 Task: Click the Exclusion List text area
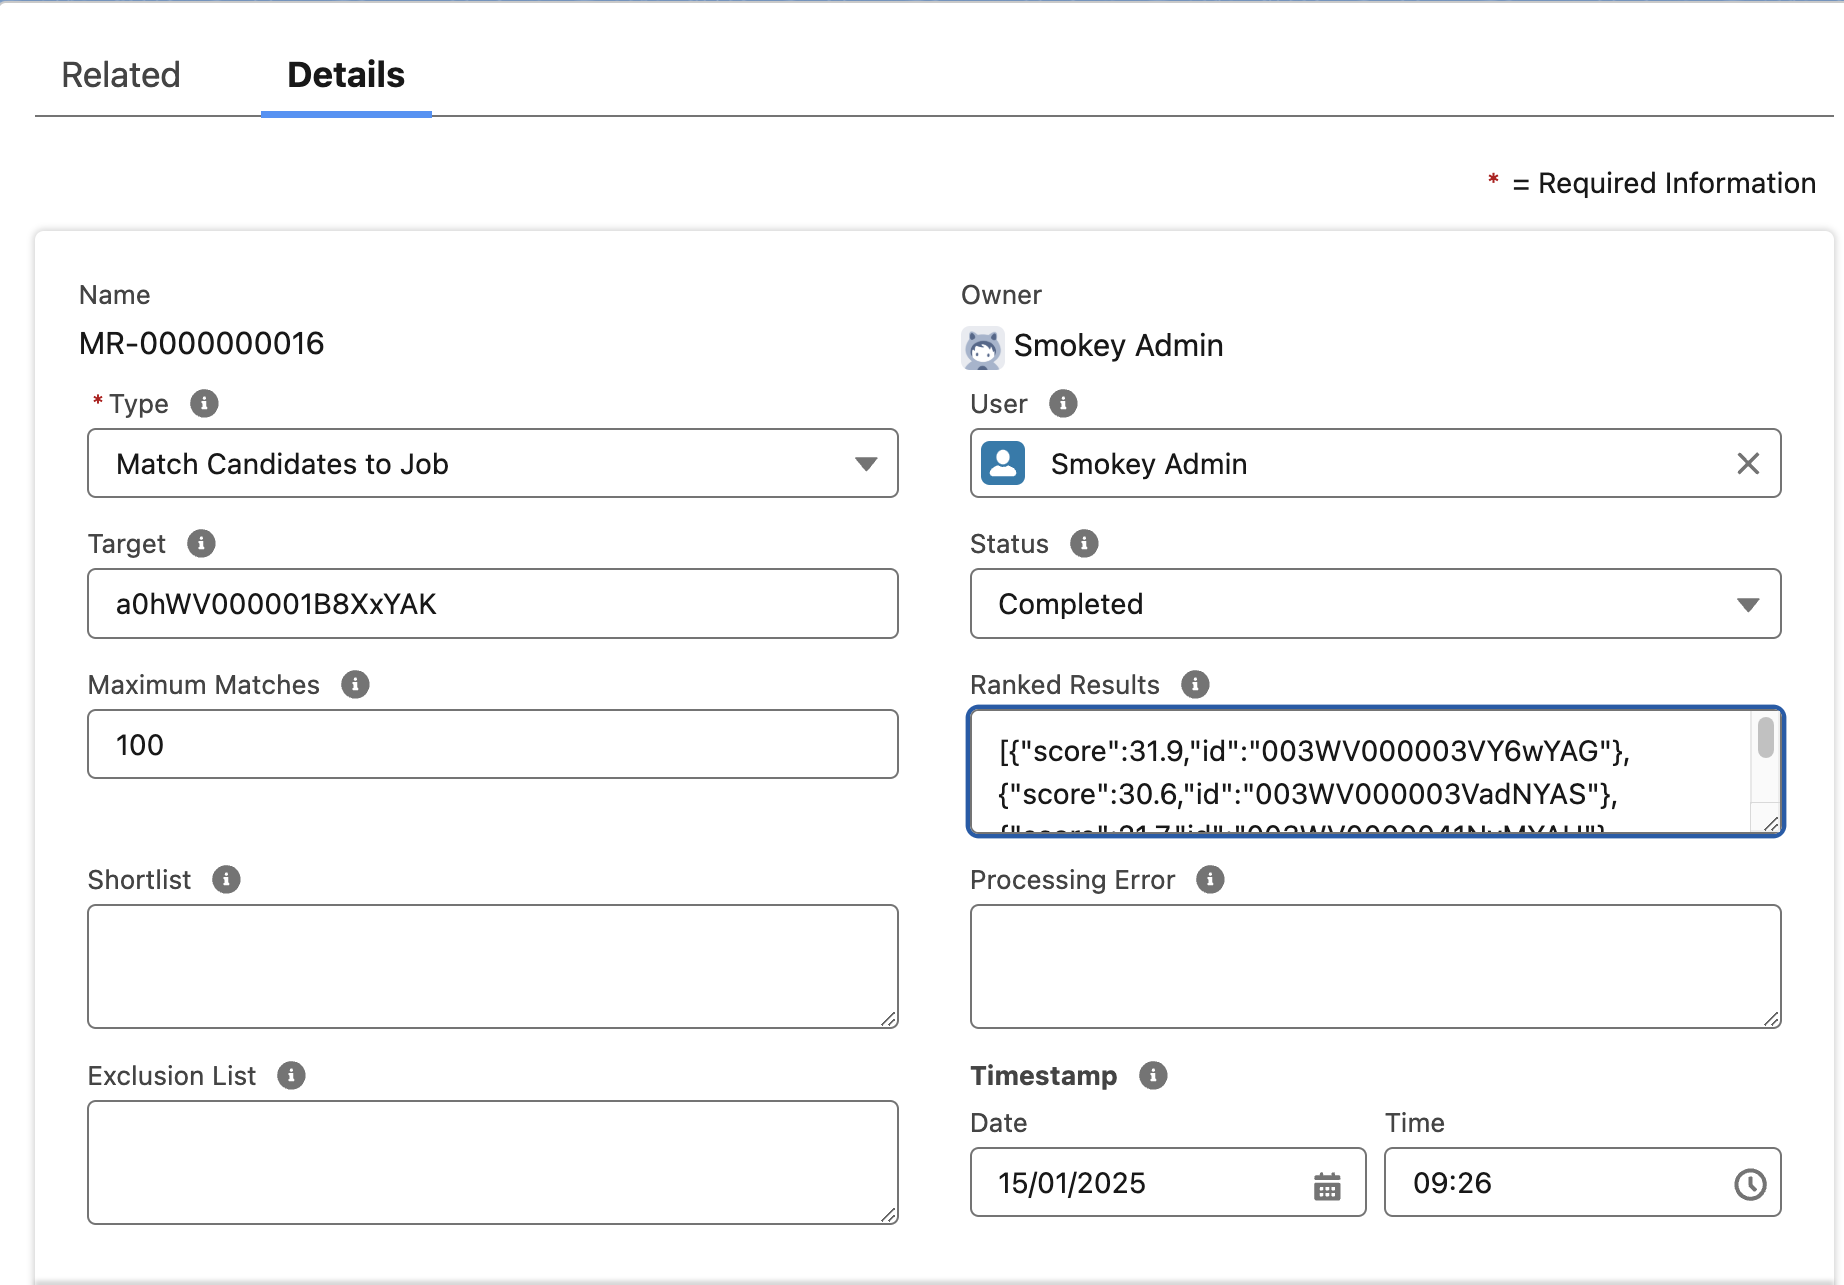(493, 1162)
